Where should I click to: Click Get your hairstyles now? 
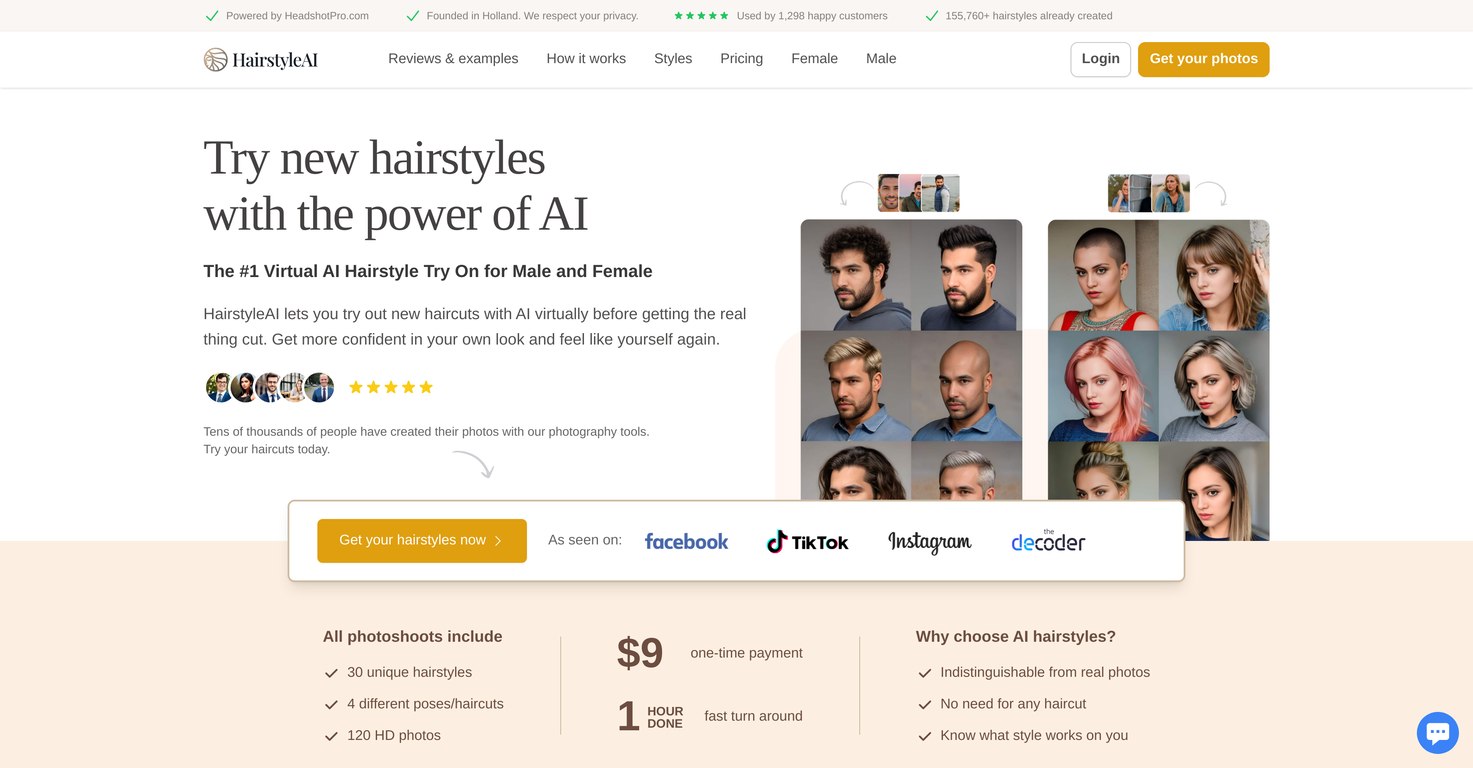click(x=421, y=540)
